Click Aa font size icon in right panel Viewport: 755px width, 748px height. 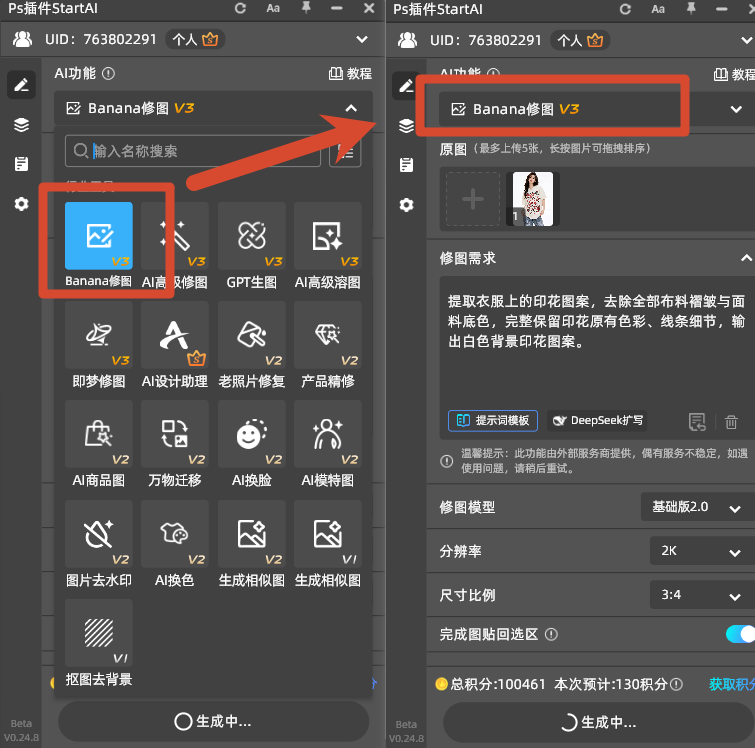point(658,9)
